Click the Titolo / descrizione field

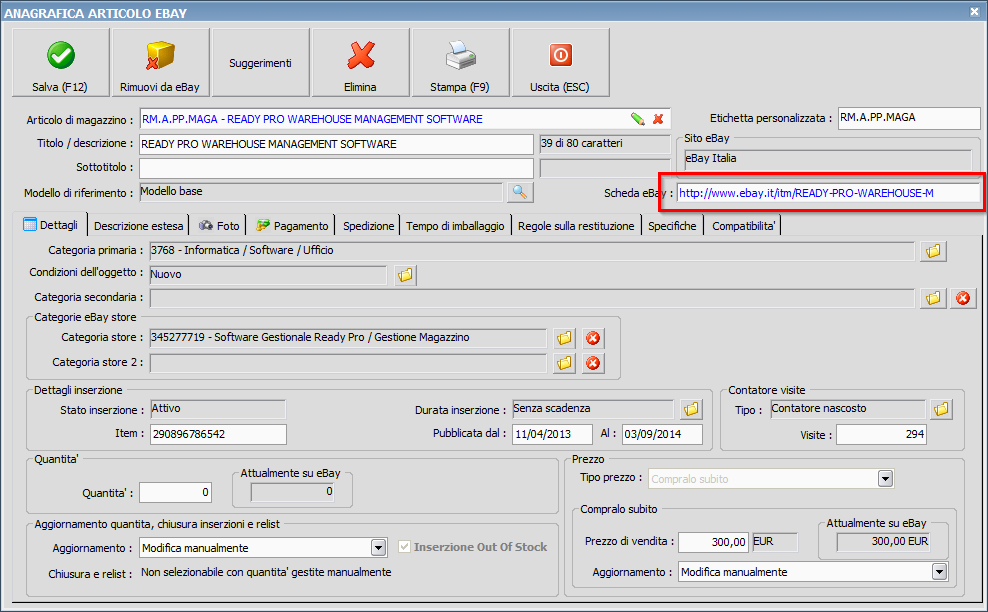[x=336, y=144]
